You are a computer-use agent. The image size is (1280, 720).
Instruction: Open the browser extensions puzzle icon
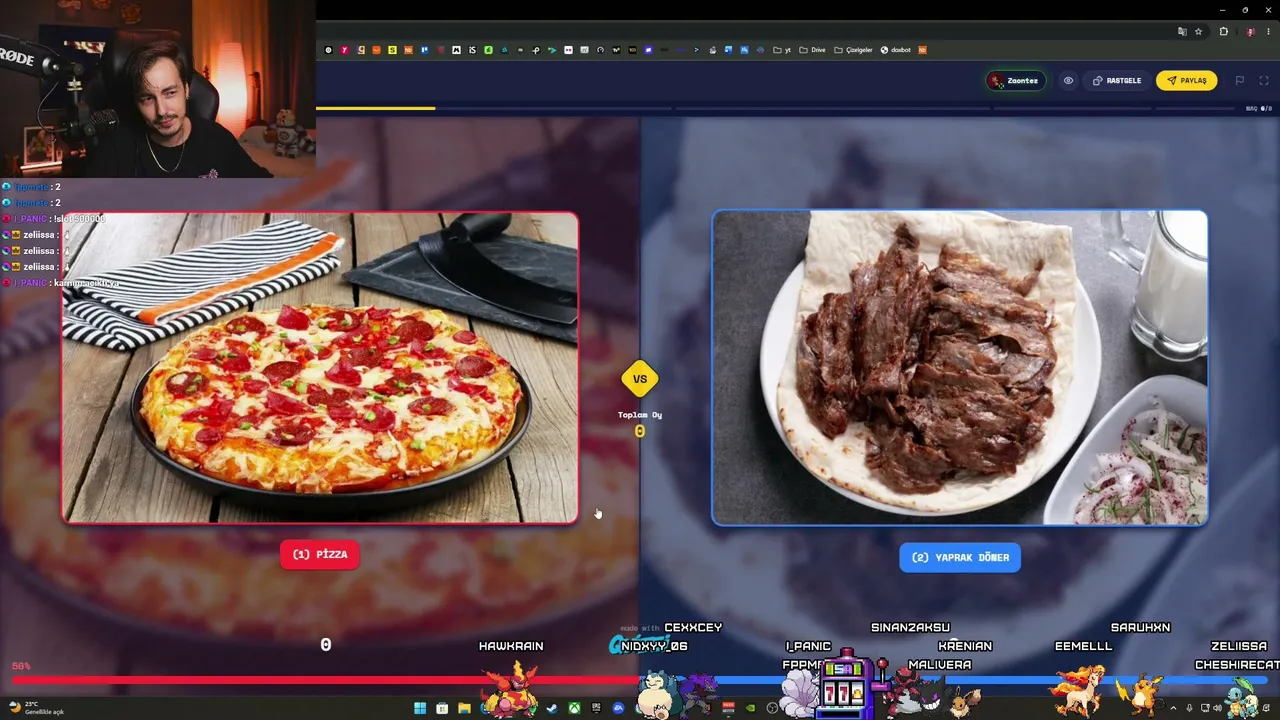(1223, 31)
